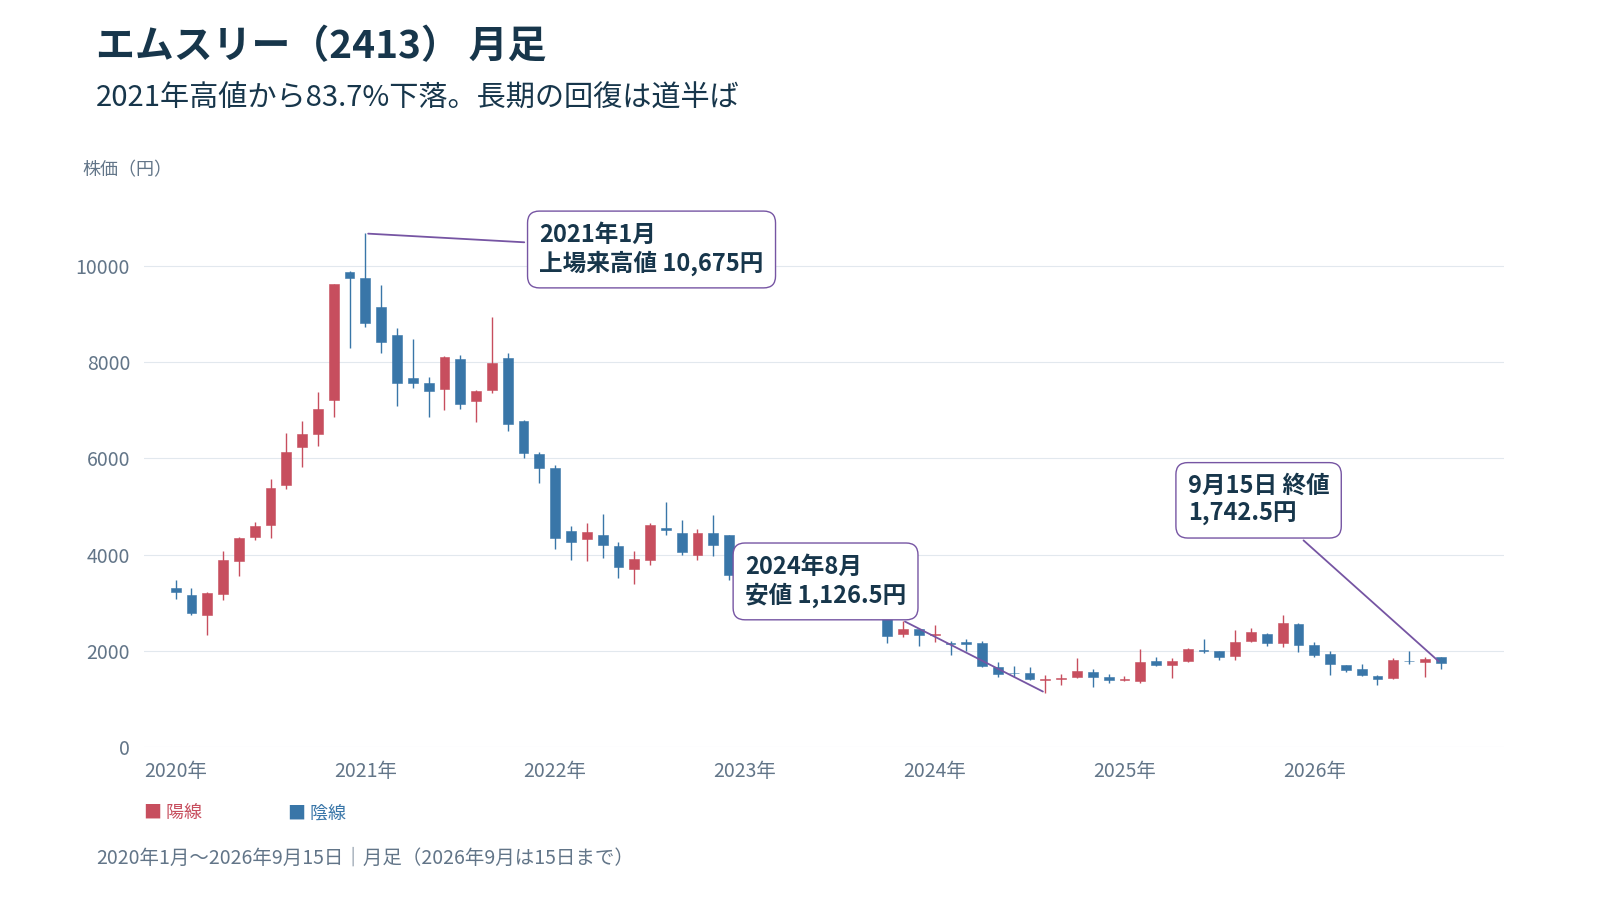Viewport: 1600px width, 900px height.
Task: Toggle the blue 陰線 legend swatch
Action: pyautogui.click(x=297, y=812)
